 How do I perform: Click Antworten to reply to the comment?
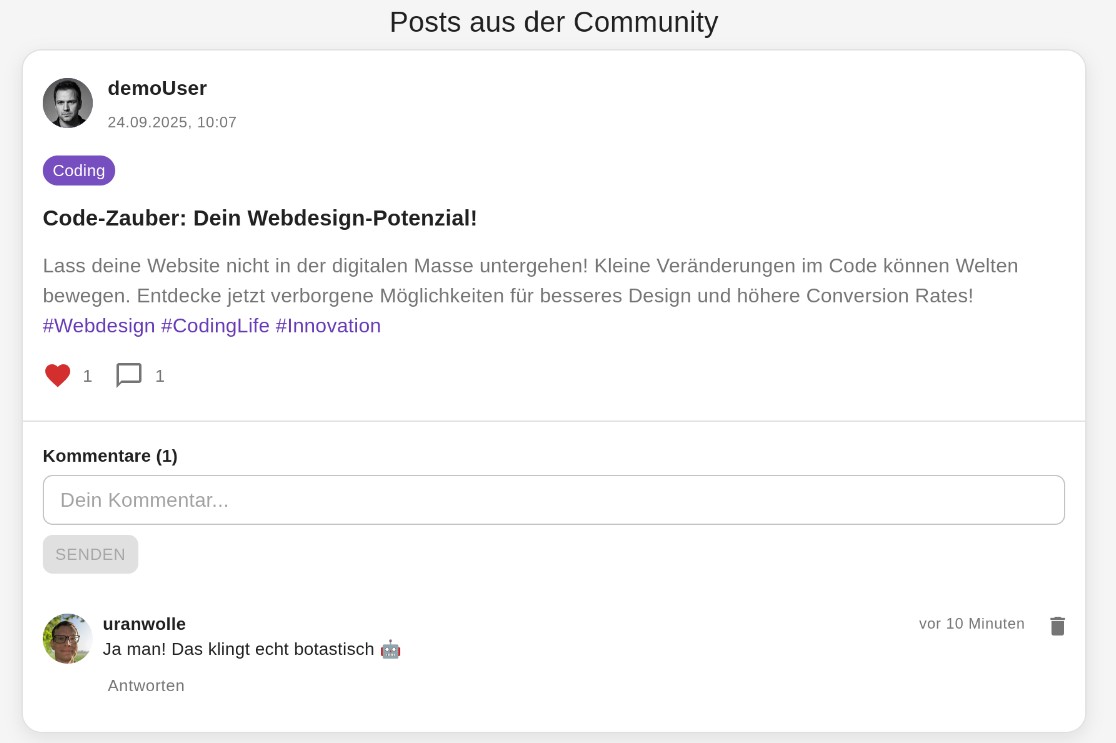pos(146,686)
